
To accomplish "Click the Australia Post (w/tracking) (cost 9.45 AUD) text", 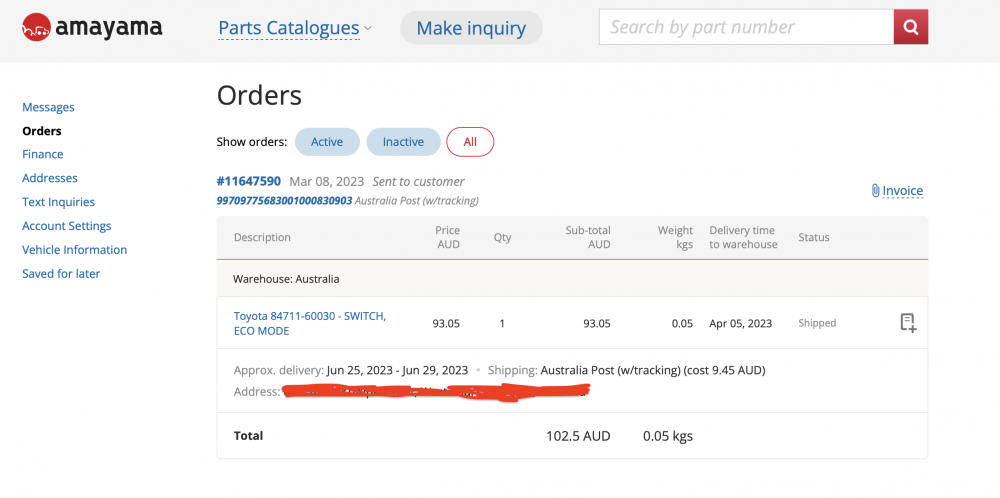I will [x=653, y=370].
